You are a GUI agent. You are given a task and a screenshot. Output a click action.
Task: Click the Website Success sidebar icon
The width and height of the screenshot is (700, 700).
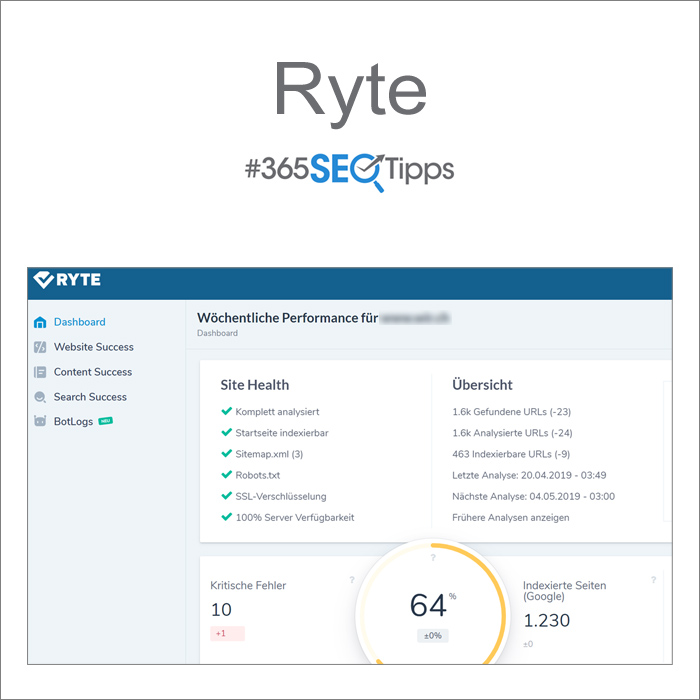pyautogui.click(x=40, y=347)
